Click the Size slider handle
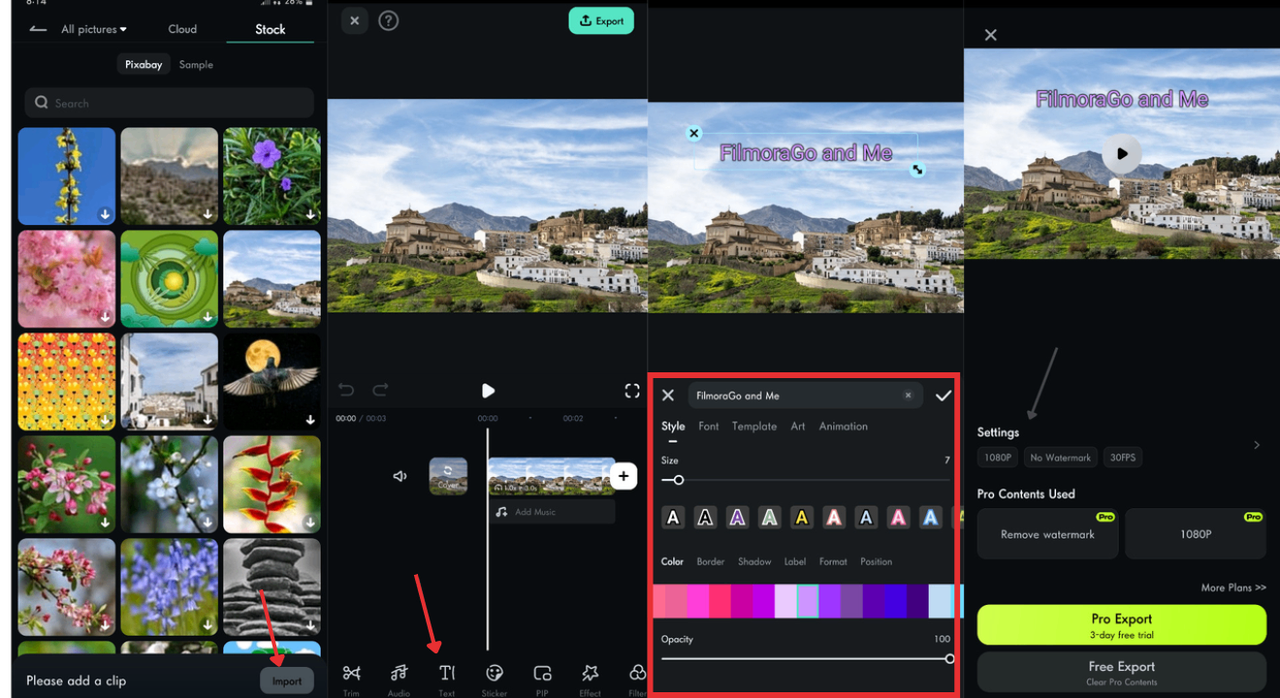Image resolution: width=1280 pixels, height=698 pixels. (x=679, y=480)
